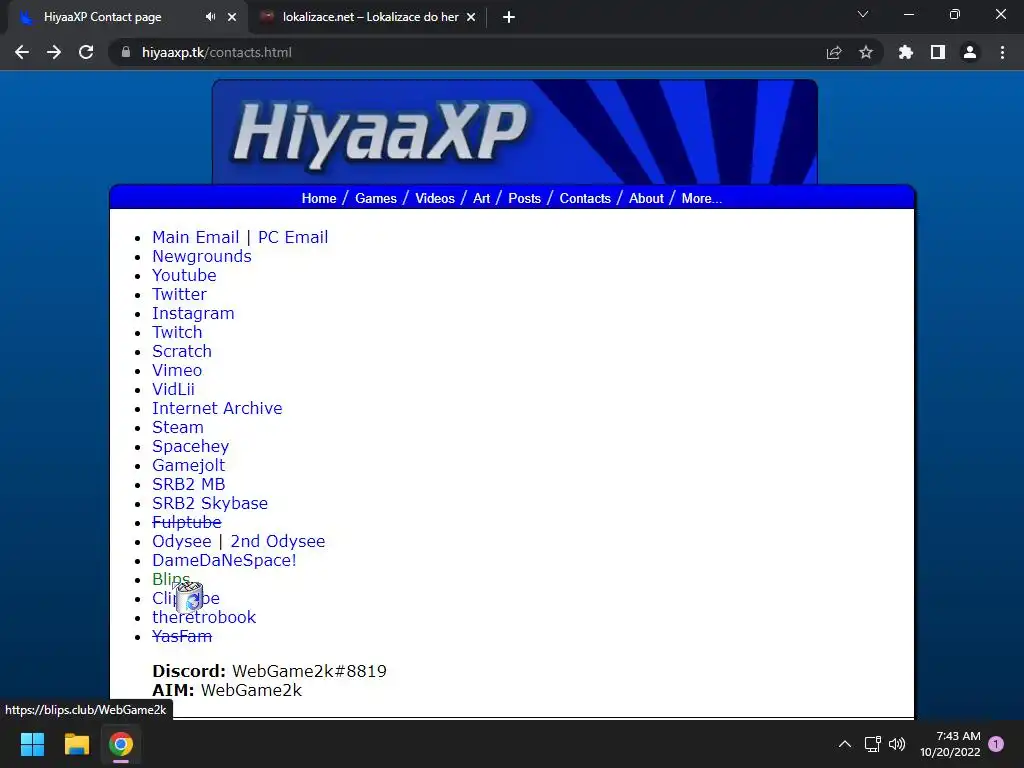
Task: Visit the VidLii link
Action: coord(173,389)
